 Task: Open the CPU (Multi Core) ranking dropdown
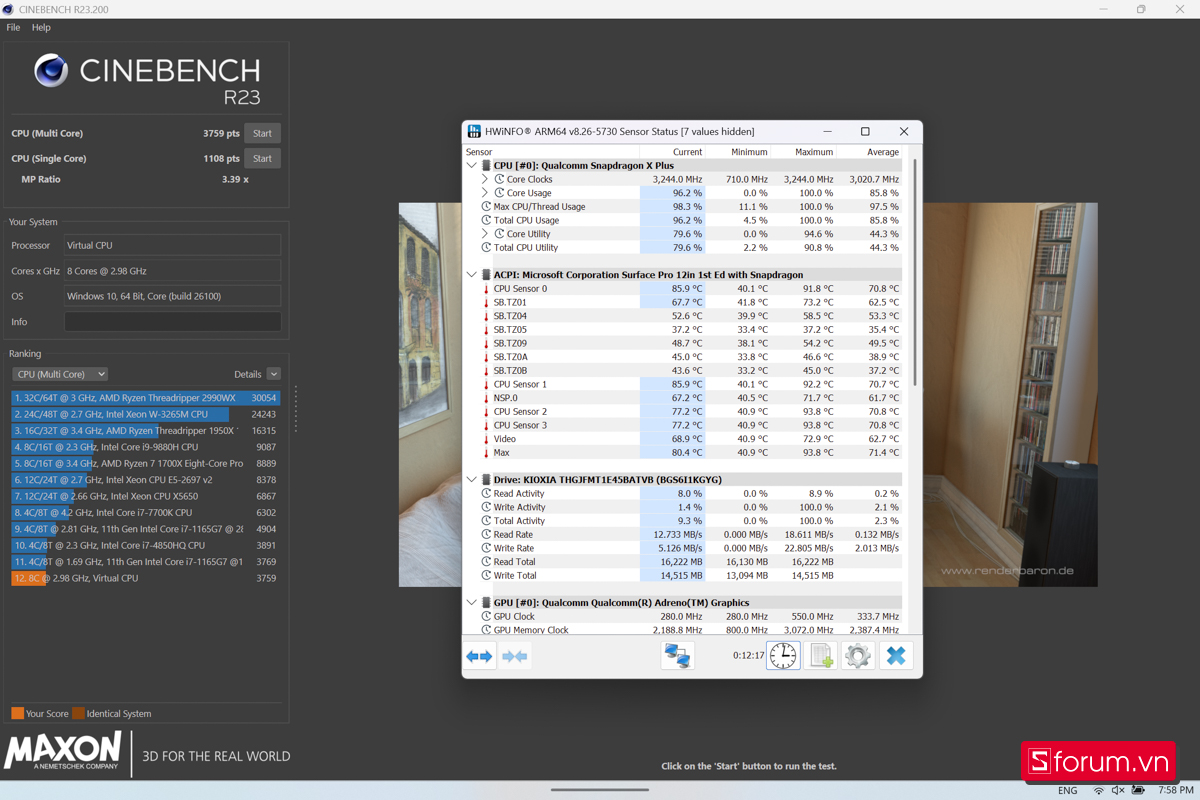tap(60, 374)
